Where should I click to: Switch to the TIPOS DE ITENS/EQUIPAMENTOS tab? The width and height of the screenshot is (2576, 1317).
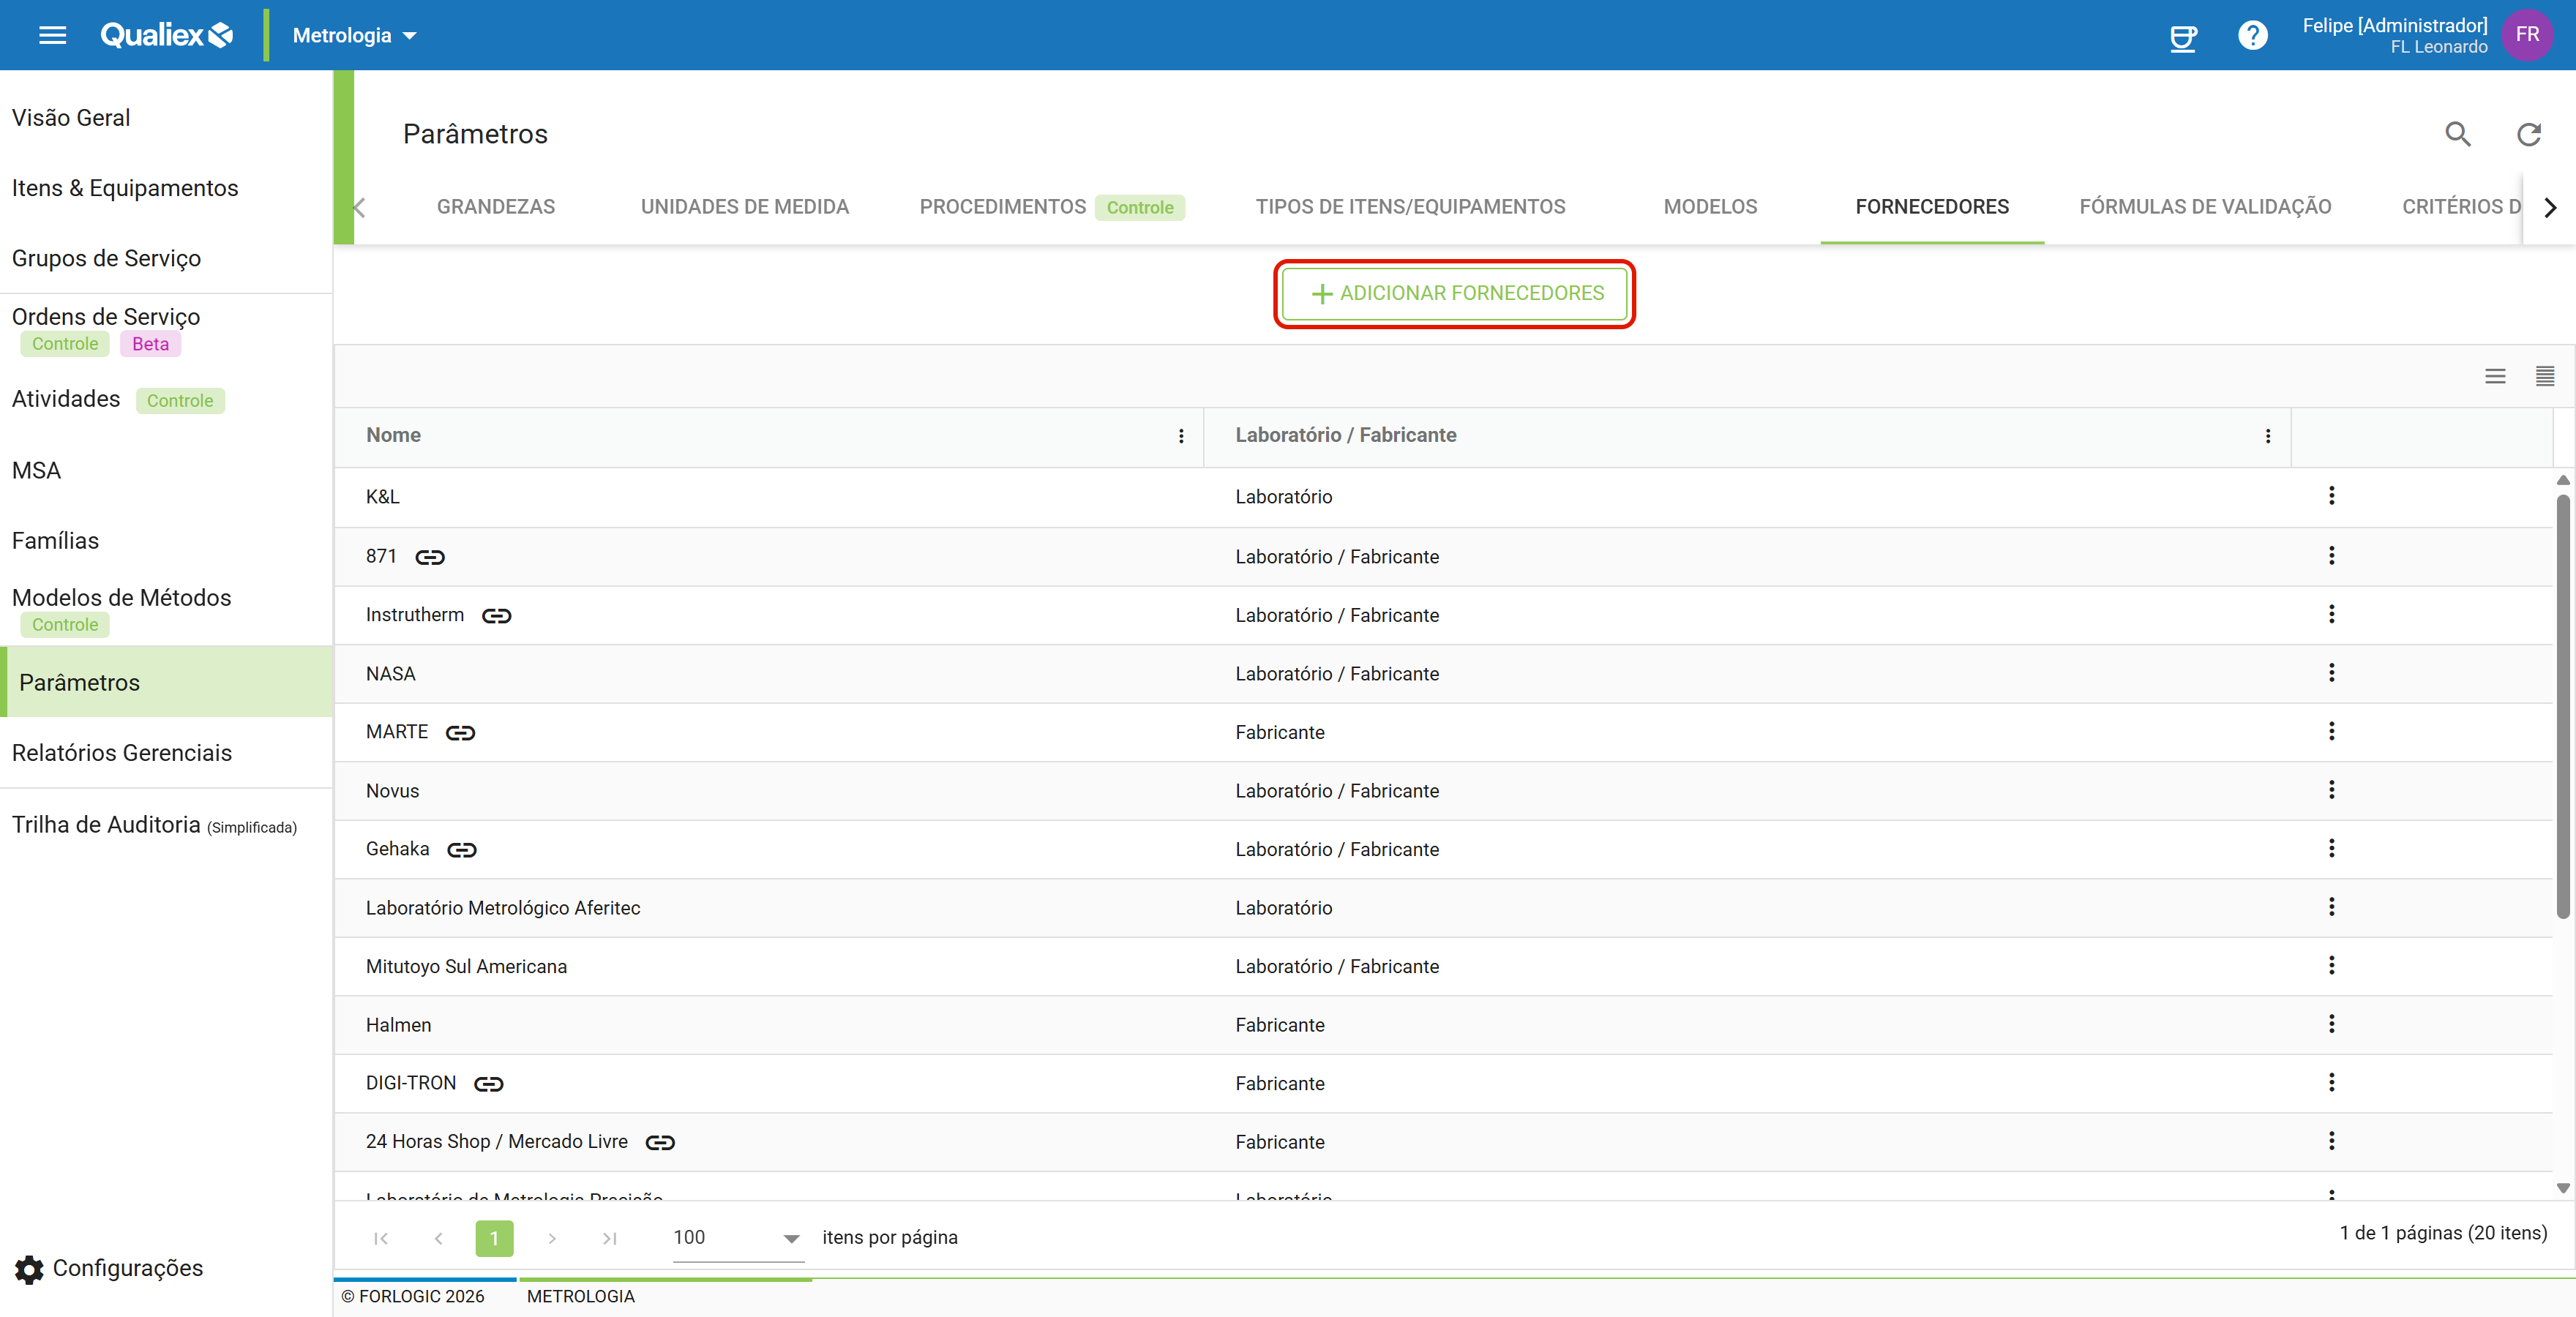[x=1410, y=207]
